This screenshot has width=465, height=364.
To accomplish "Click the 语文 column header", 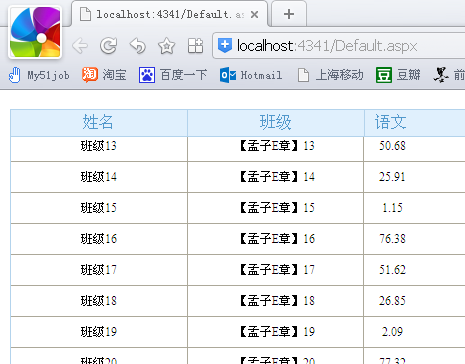I will click(x=390, y=122).
